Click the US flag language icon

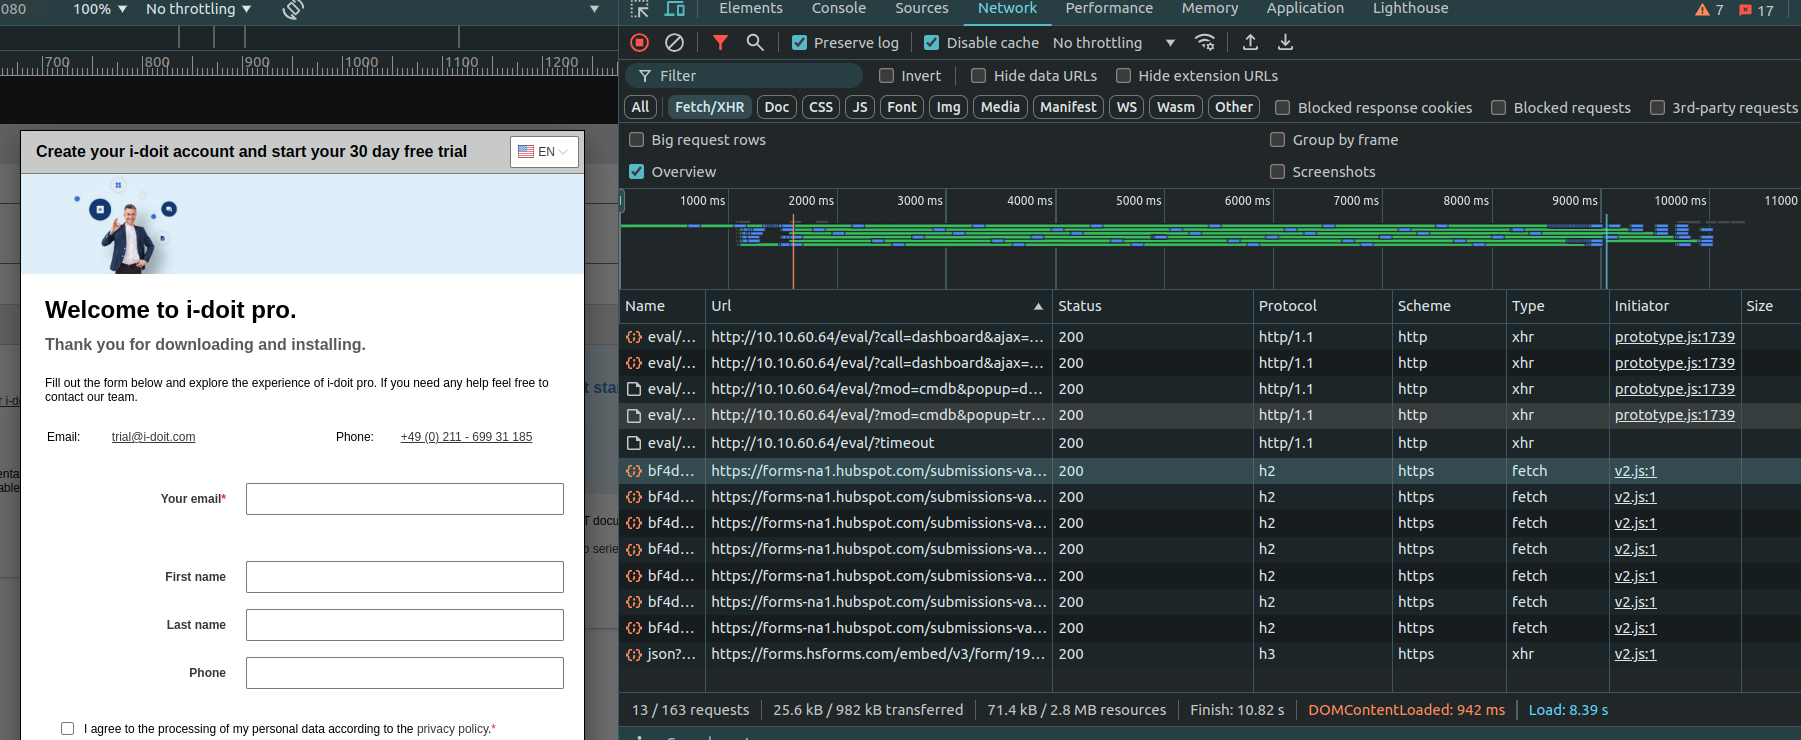tap(526, 152)
